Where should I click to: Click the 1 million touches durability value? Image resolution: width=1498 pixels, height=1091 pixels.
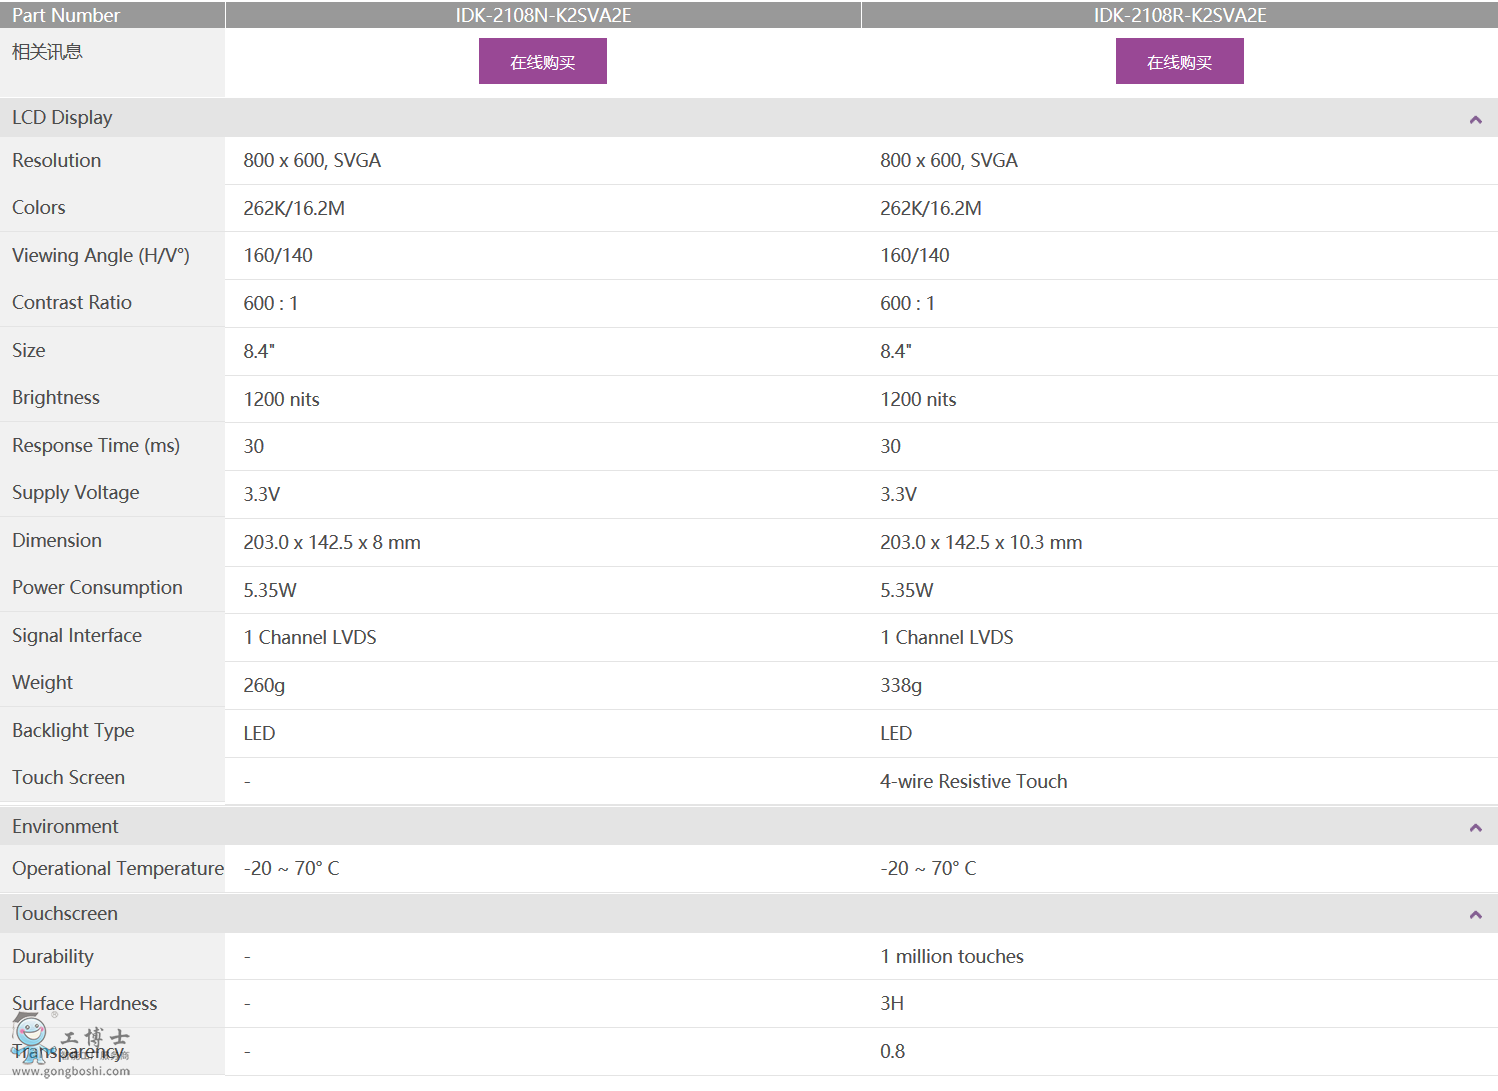[x=952, y=957]
